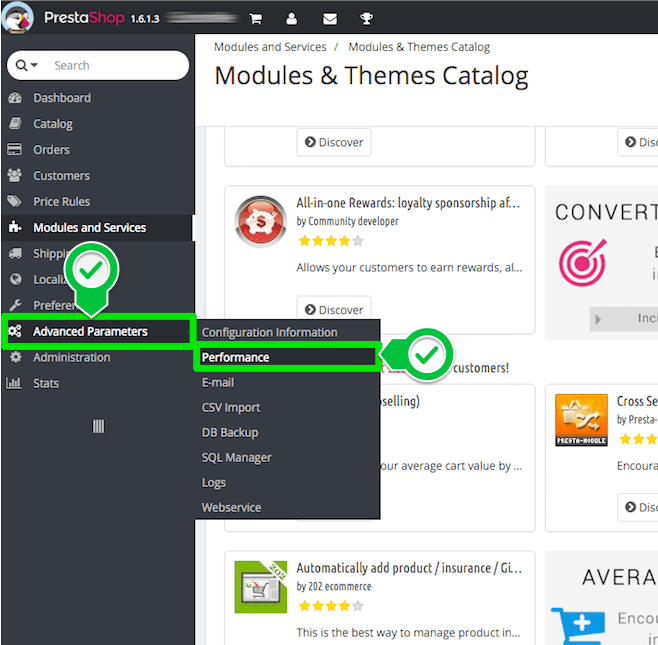This screenshot has width=658, height=645.
Task: Open Price Rules from the sidebar
Action: point(62,202)
